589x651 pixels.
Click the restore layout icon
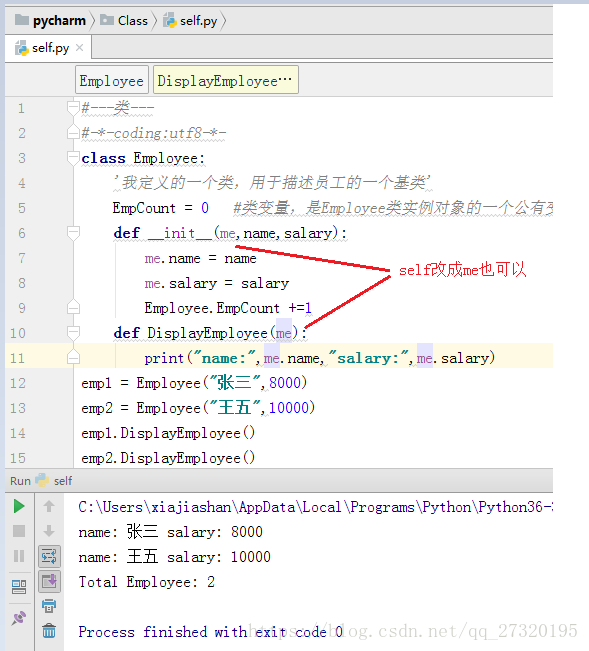[19, 587]
